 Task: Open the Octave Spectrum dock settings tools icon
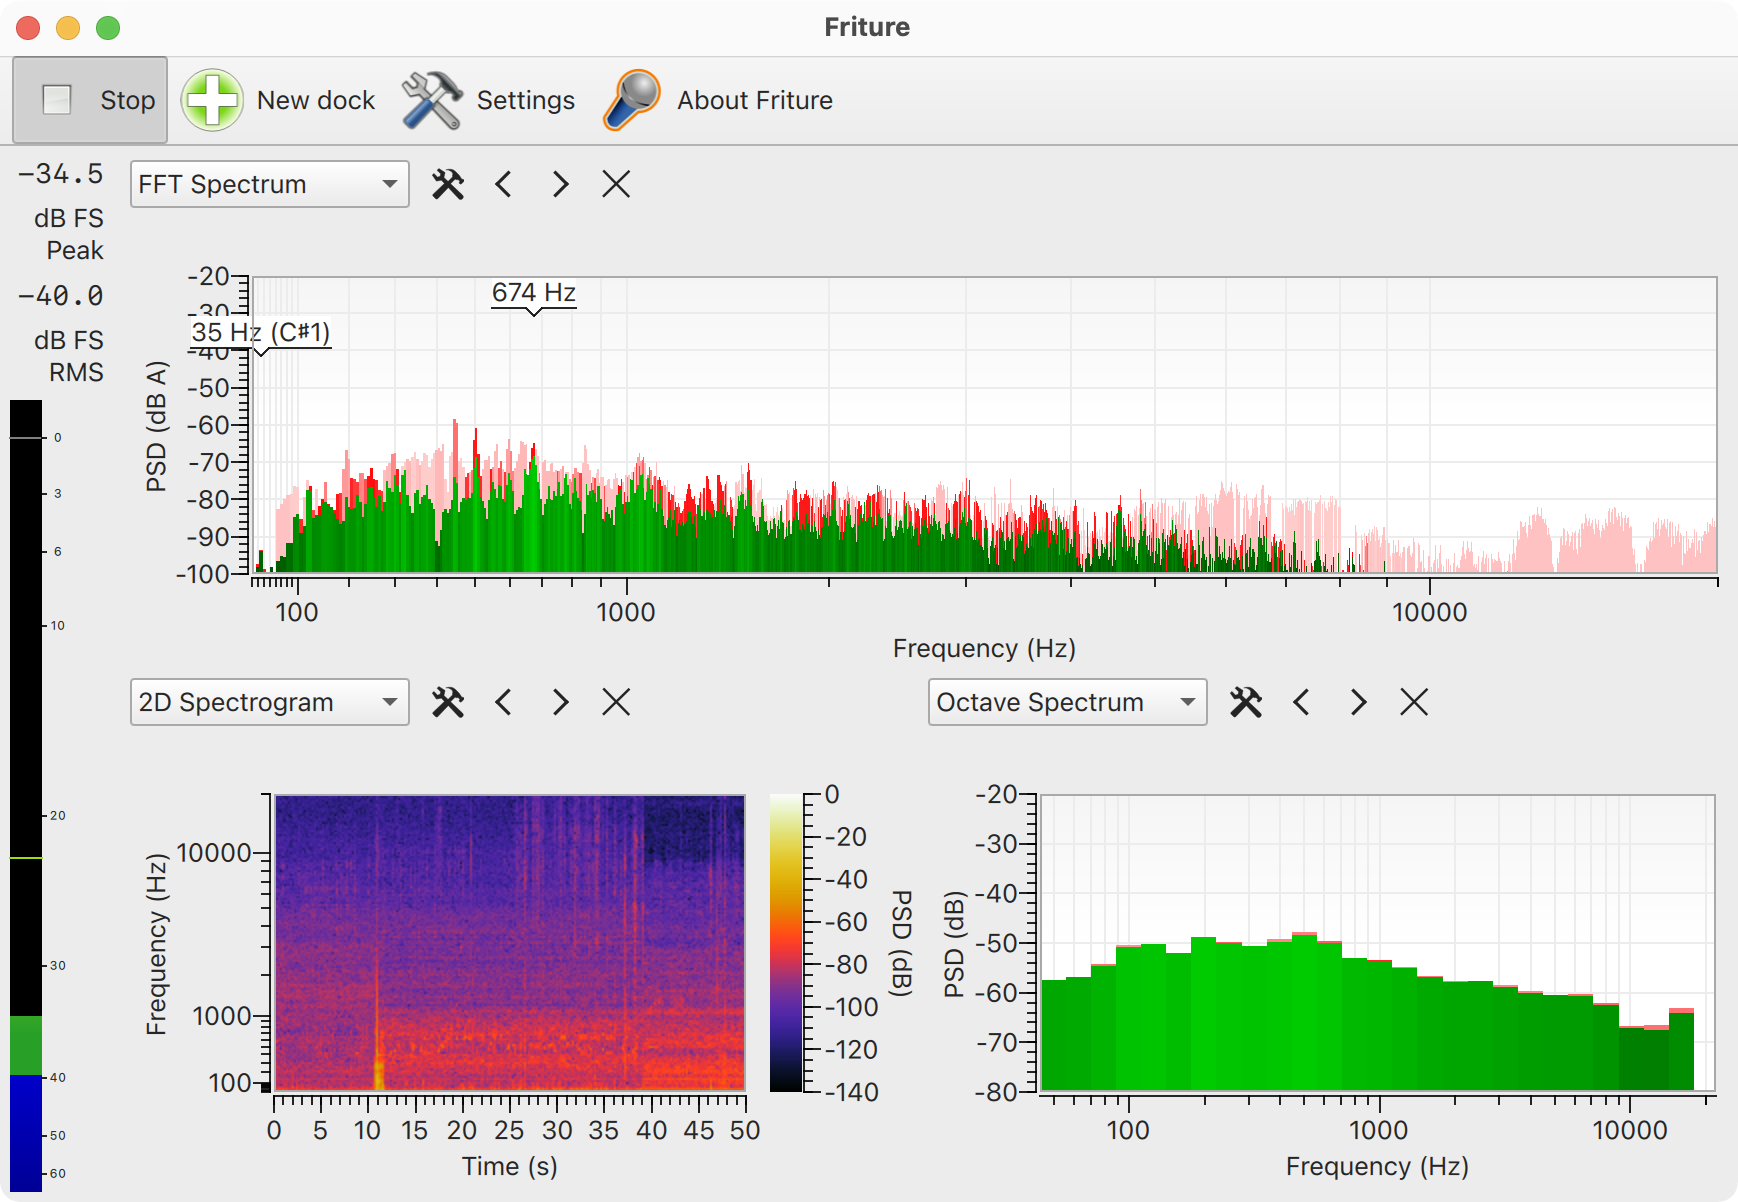[1246, 702]
